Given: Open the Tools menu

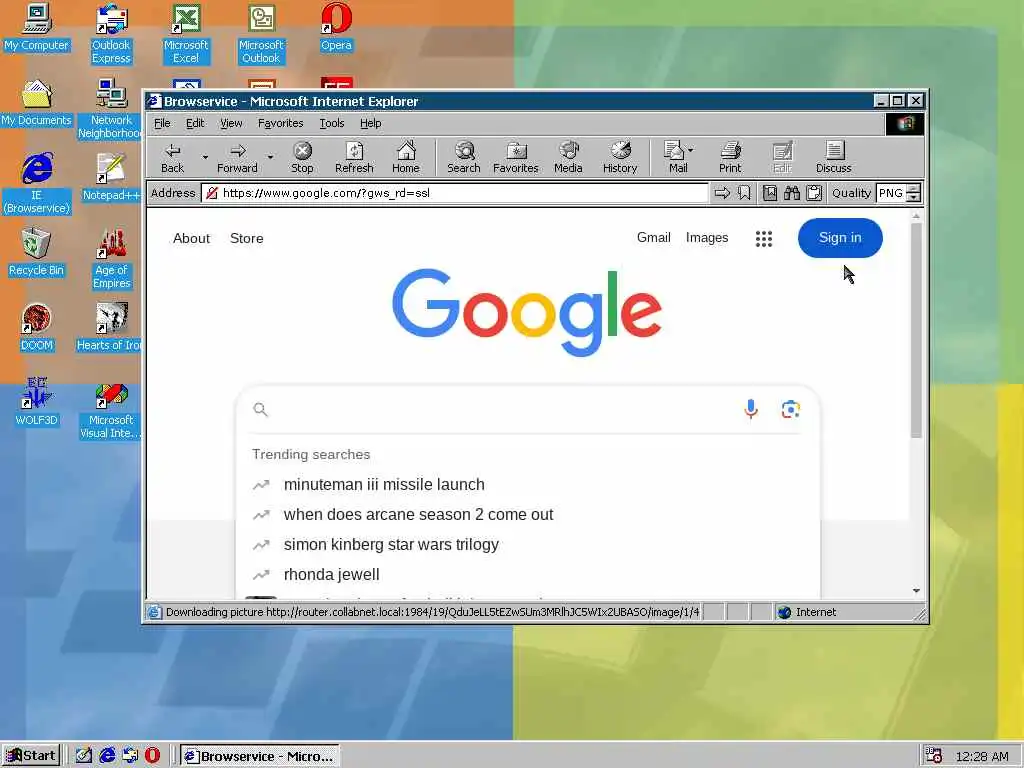Looking at the screenshot, I should click(x=332, y=123).
